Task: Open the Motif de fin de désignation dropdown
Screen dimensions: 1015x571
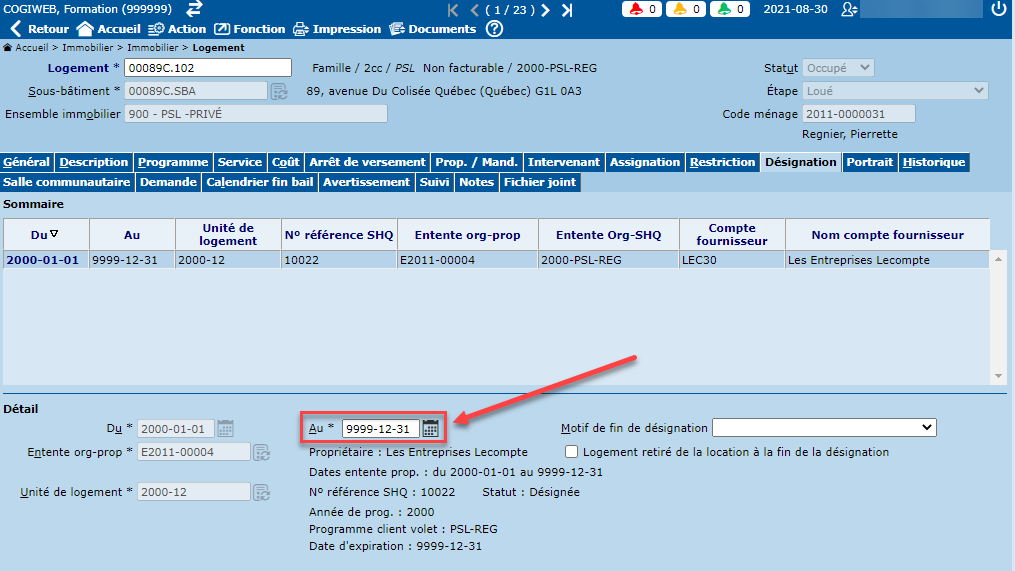Action: [824, 428]
